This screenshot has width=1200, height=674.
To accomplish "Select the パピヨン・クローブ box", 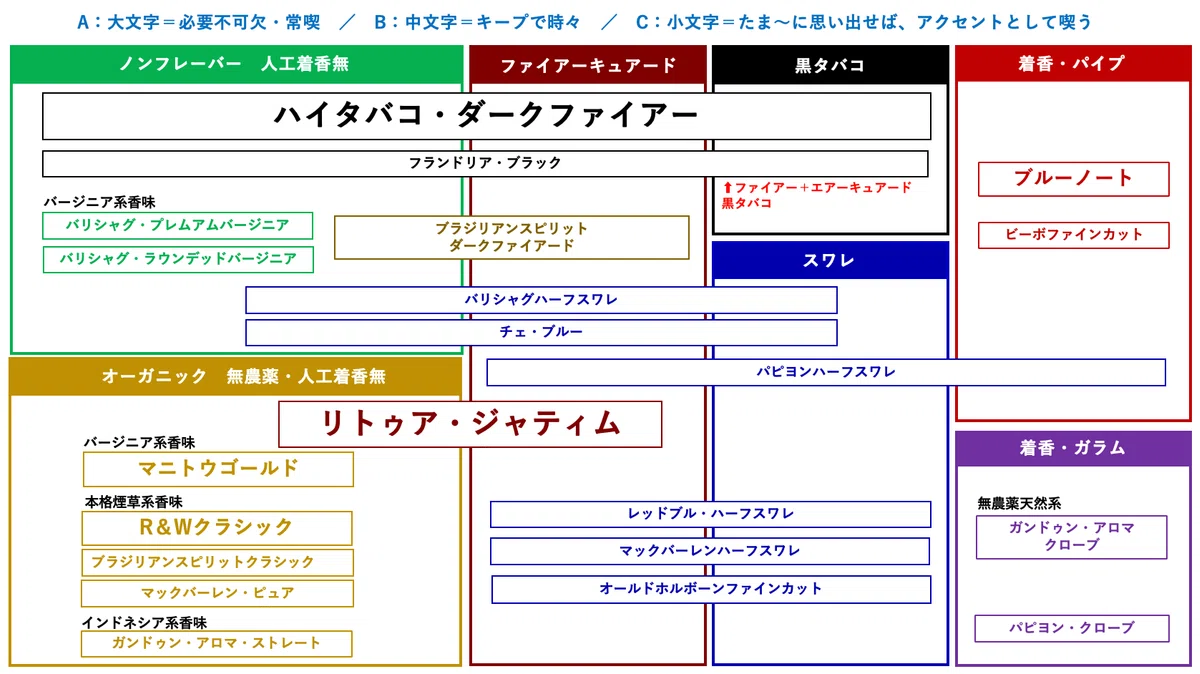I will click(1072, 628).
